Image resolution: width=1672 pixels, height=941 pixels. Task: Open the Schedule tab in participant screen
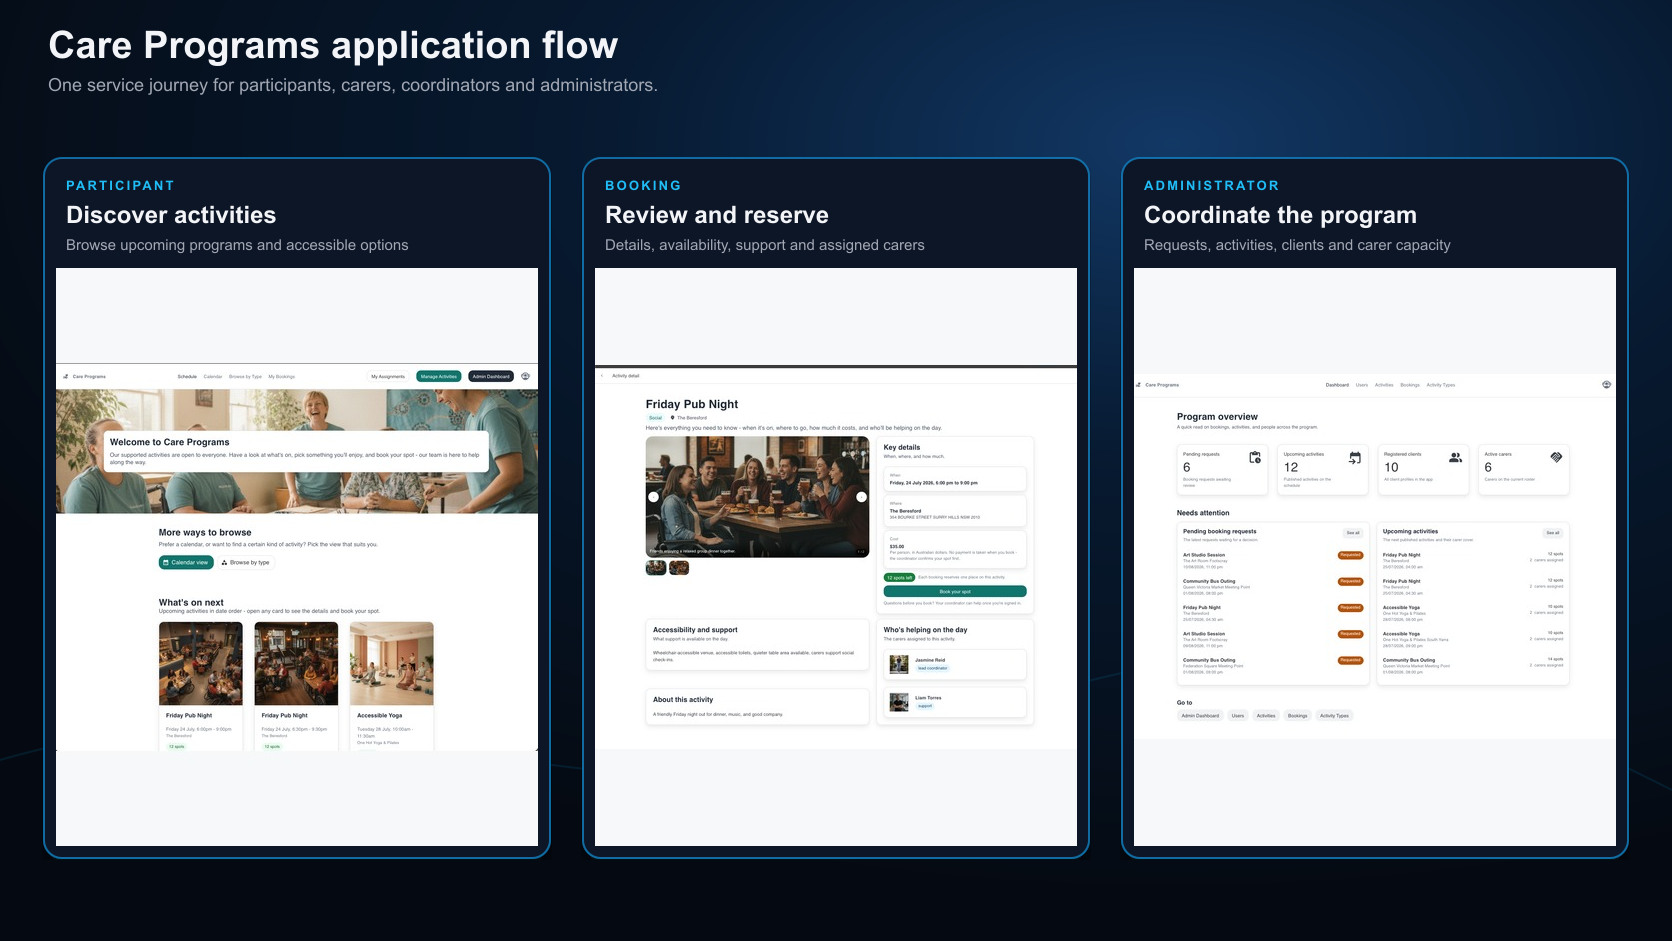[187, 377]
